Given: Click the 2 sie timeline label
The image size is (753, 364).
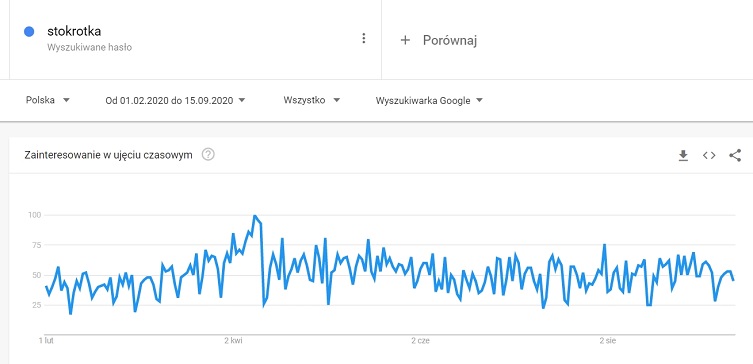Looking at the screenshot, I should (607, 341).
